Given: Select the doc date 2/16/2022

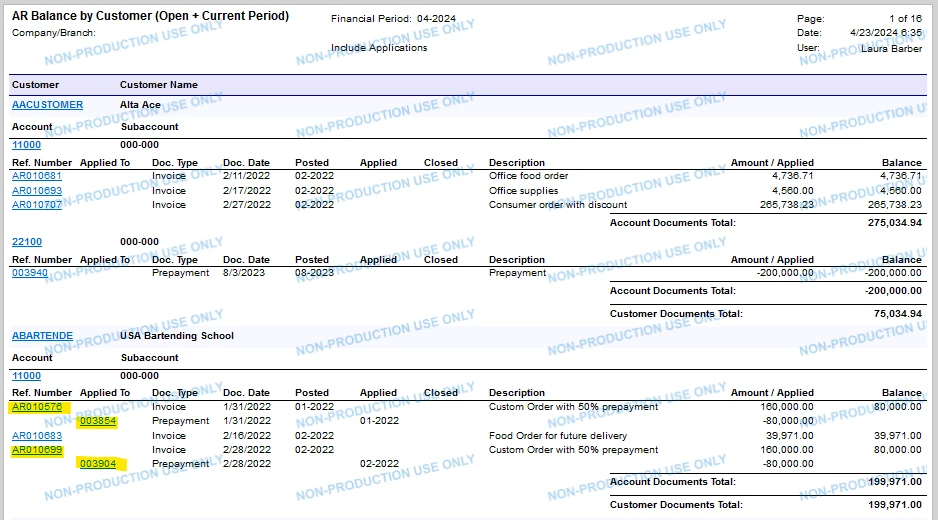Looking at the screenshot, I should (246, 436).
